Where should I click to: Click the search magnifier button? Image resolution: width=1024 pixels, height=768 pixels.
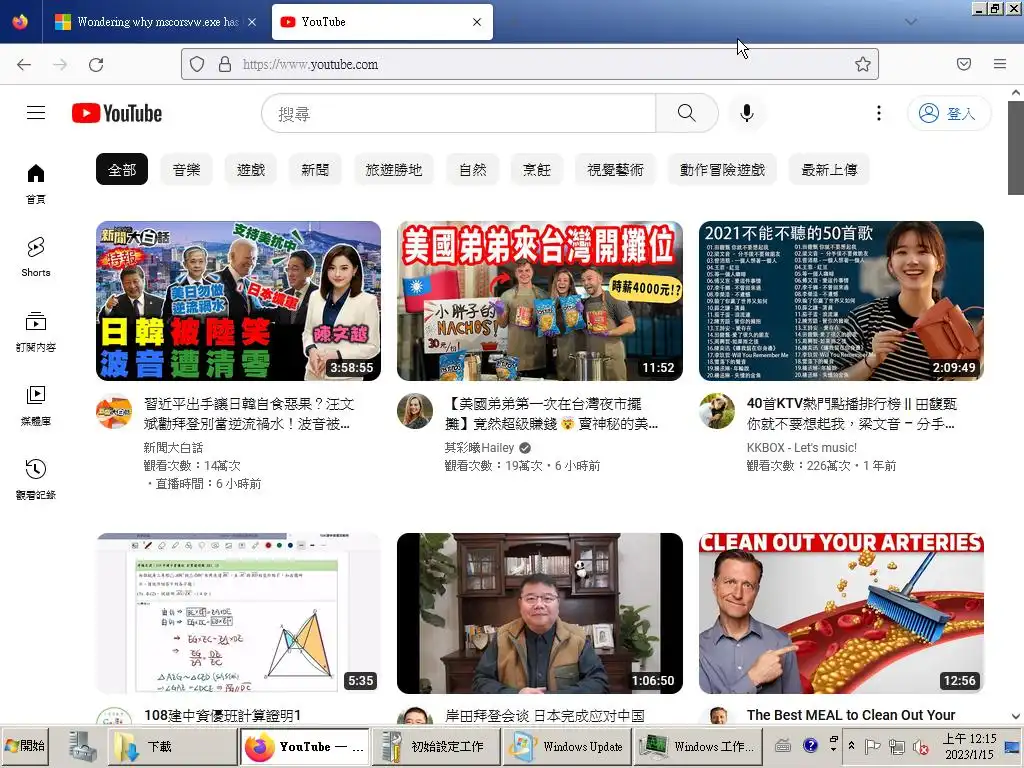click(x=686, y=113)
